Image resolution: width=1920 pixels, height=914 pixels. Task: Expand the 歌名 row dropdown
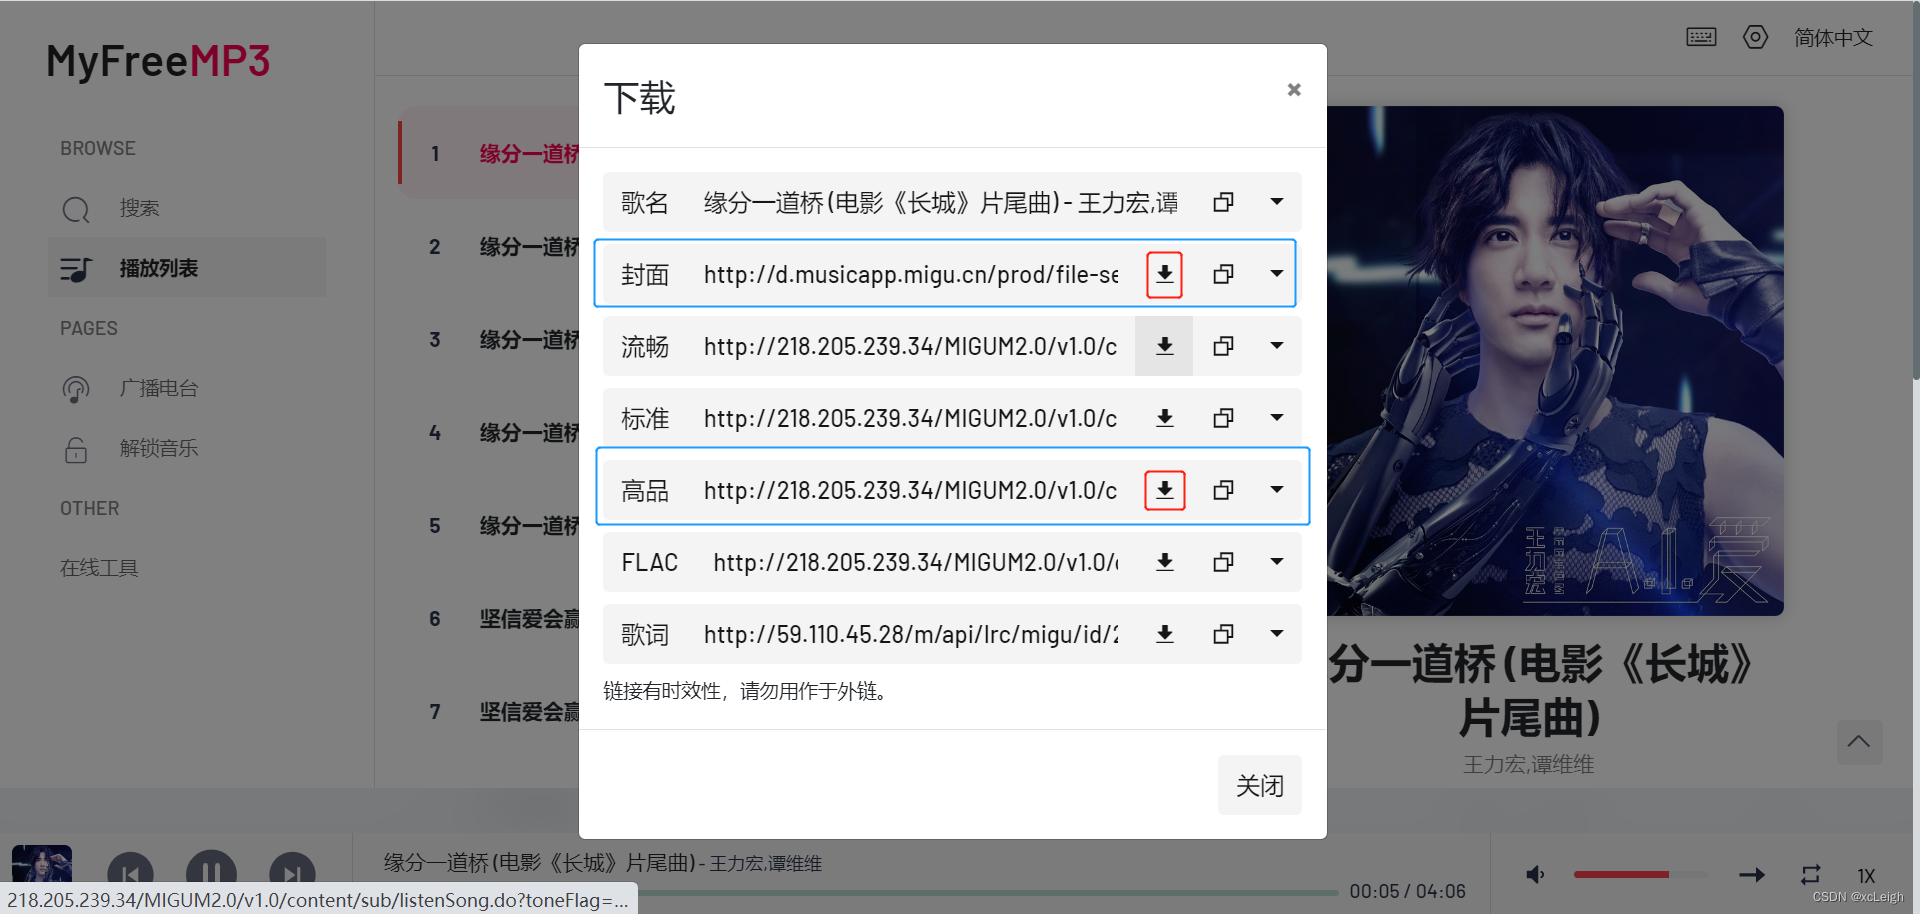[x=1276, y=202]
